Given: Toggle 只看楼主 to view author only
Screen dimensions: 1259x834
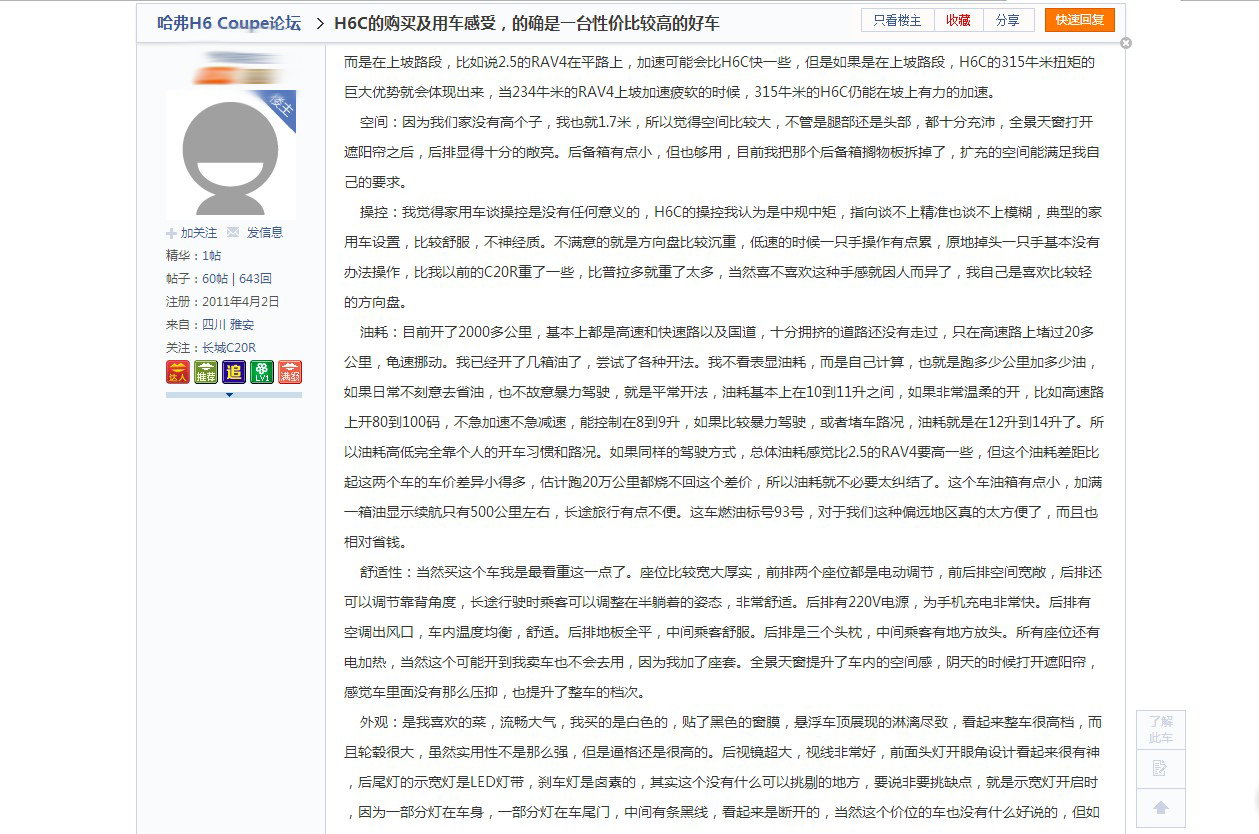Looking at the screenshot, I should [895, 19].
